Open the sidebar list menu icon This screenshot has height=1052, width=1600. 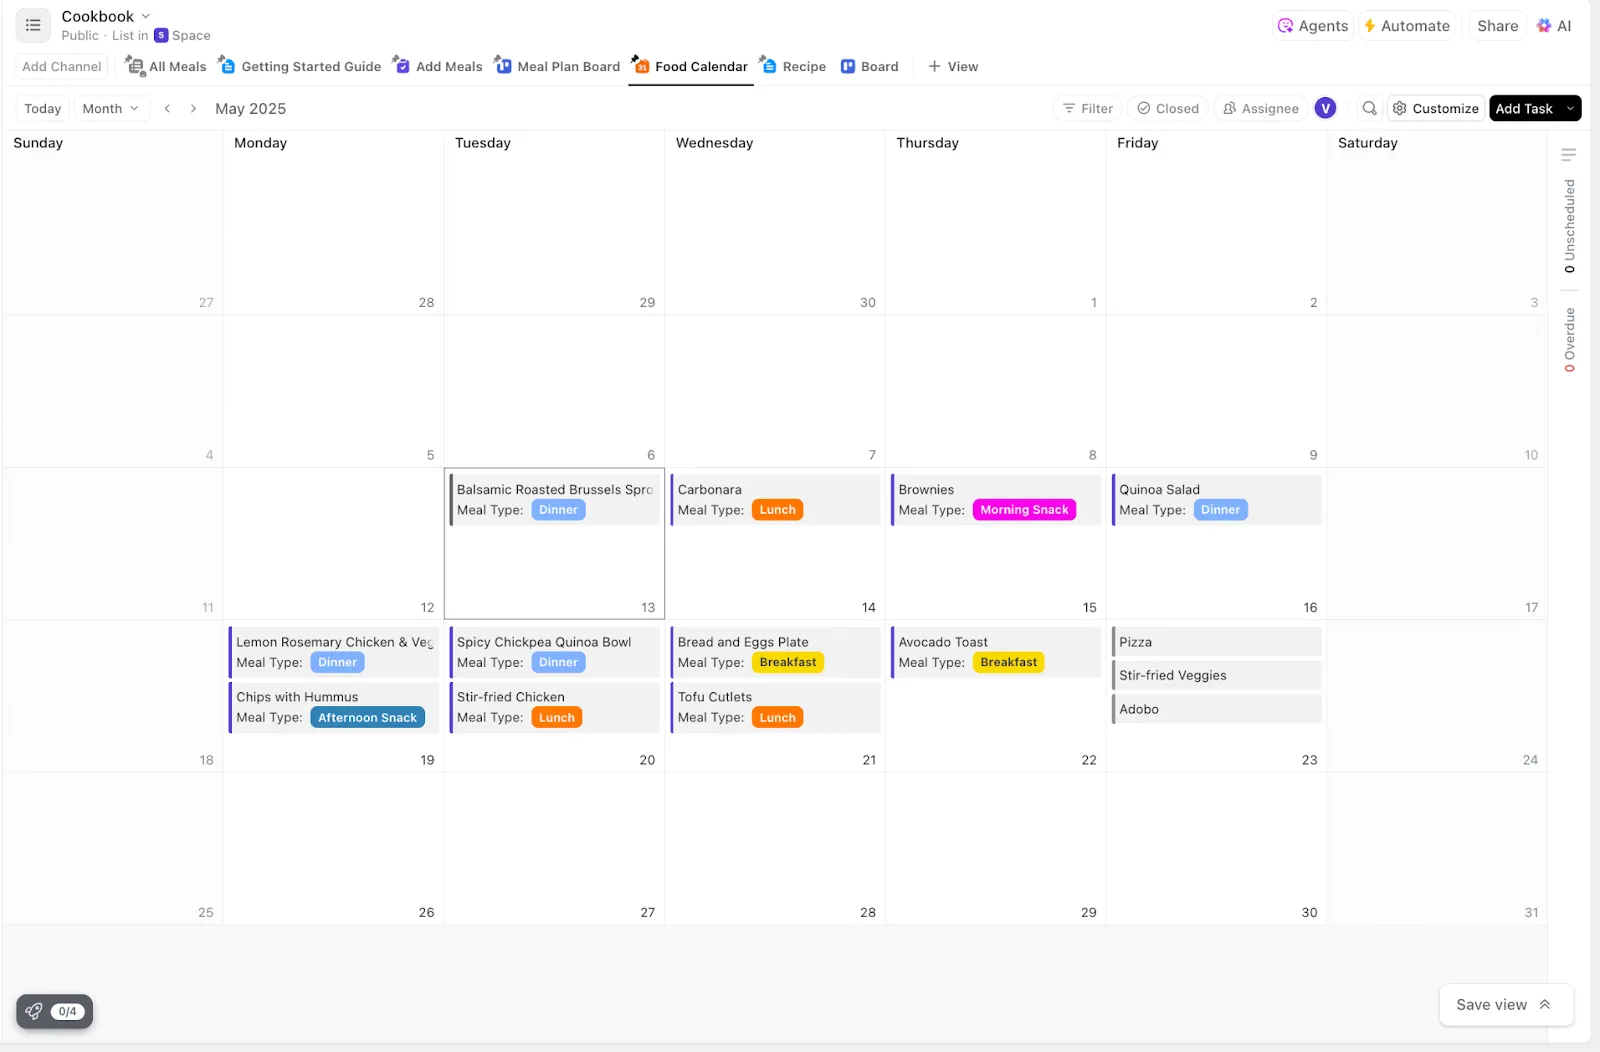click(x=33, y=26)
